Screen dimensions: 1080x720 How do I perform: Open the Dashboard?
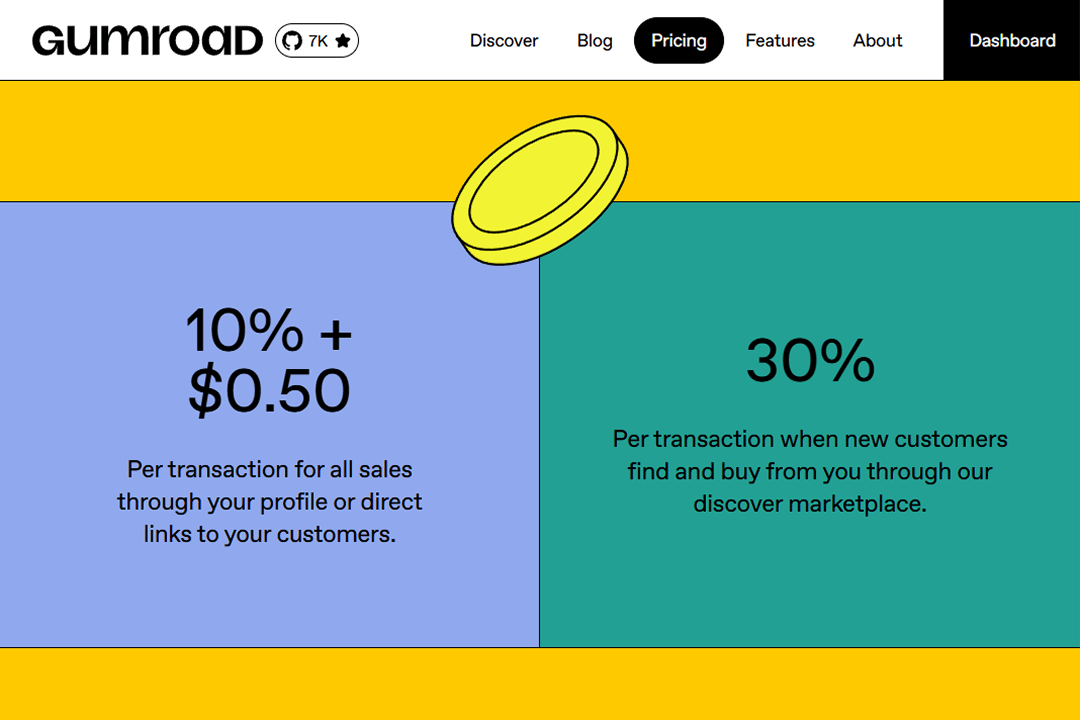click(1012, 41)
